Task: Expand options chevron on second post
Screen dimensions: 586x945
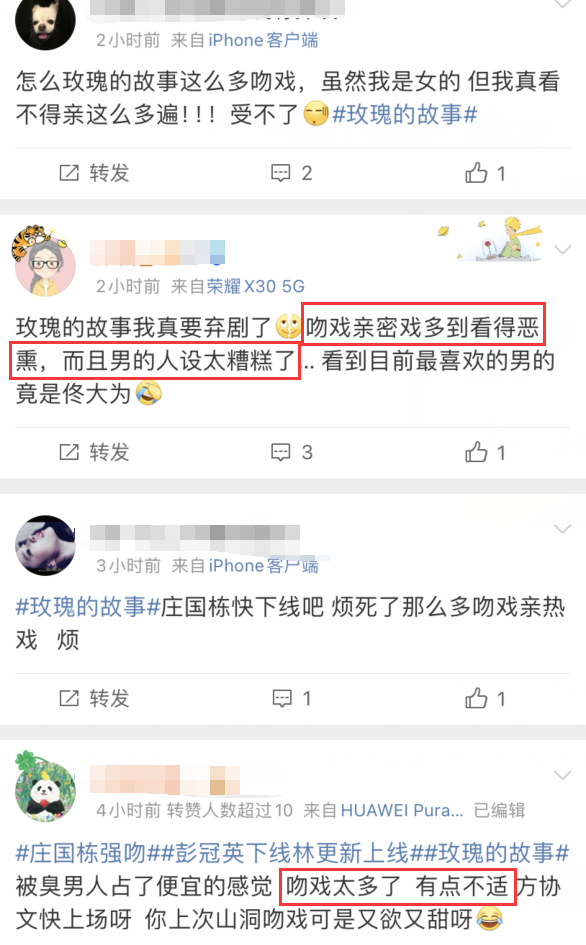Action: [x=562, y=250]
